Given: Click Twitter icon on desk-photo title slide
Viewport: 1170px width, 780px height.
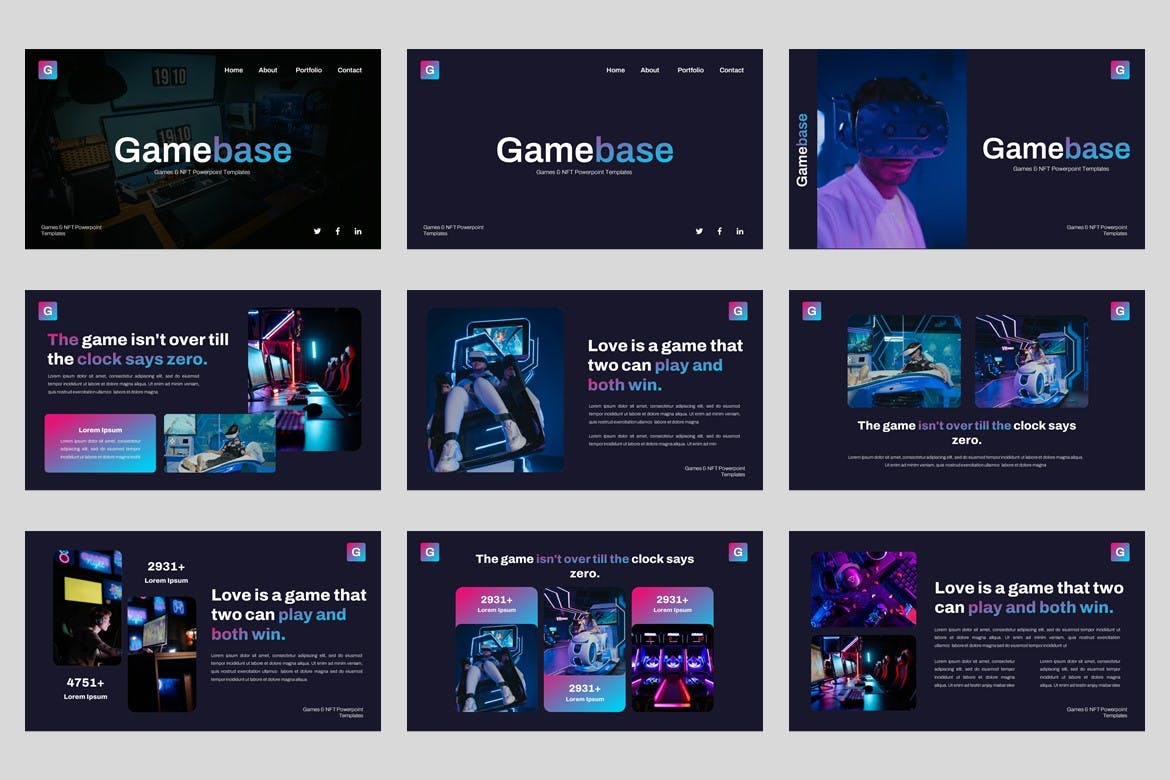Looking at the screenshot, I should coord(317,231).
